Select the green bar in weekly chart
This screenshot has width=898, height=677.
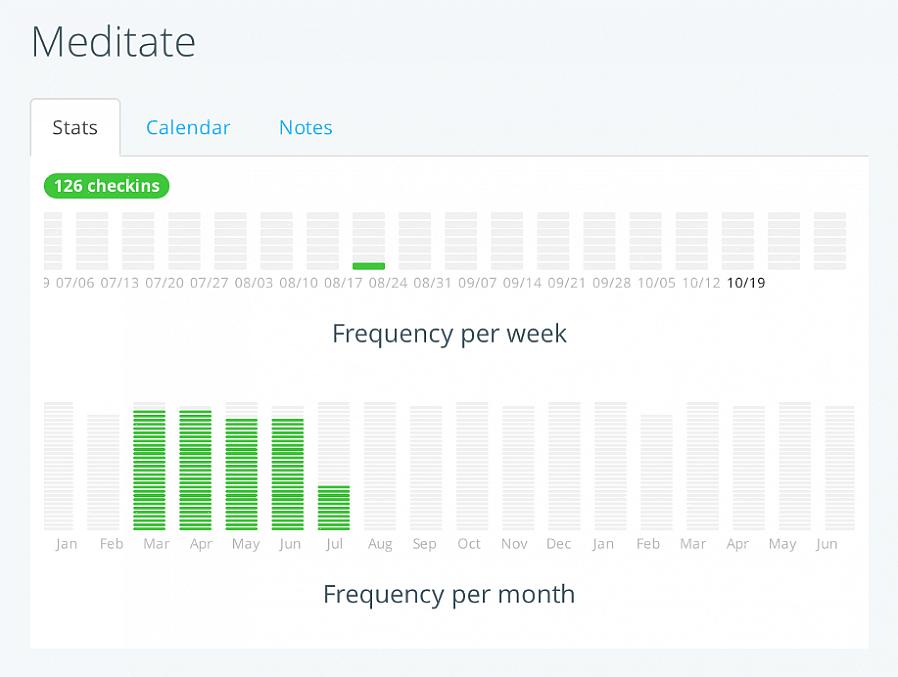[369, 266]
